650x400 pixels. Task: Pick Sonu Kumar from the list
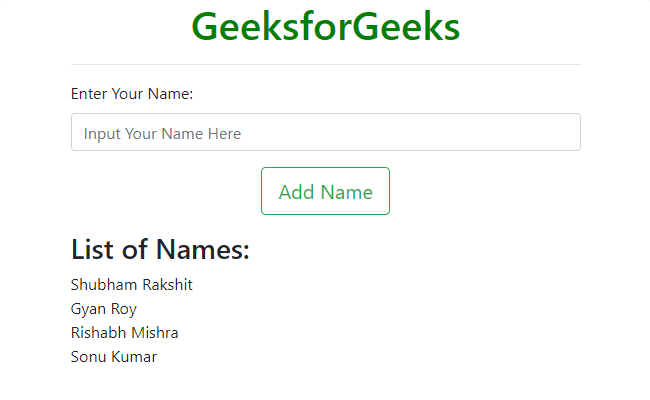click(x=114, y=357)
